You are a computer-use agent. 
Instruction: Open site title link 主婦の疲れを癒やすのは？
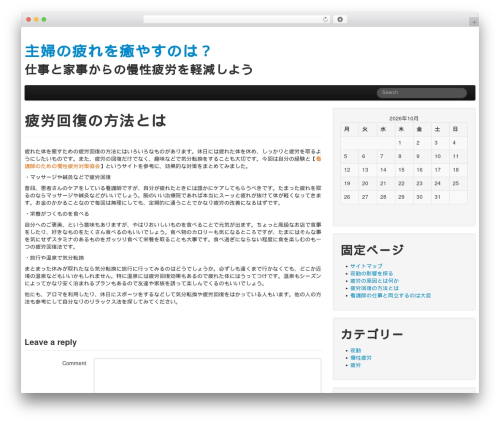coord(118,51)
